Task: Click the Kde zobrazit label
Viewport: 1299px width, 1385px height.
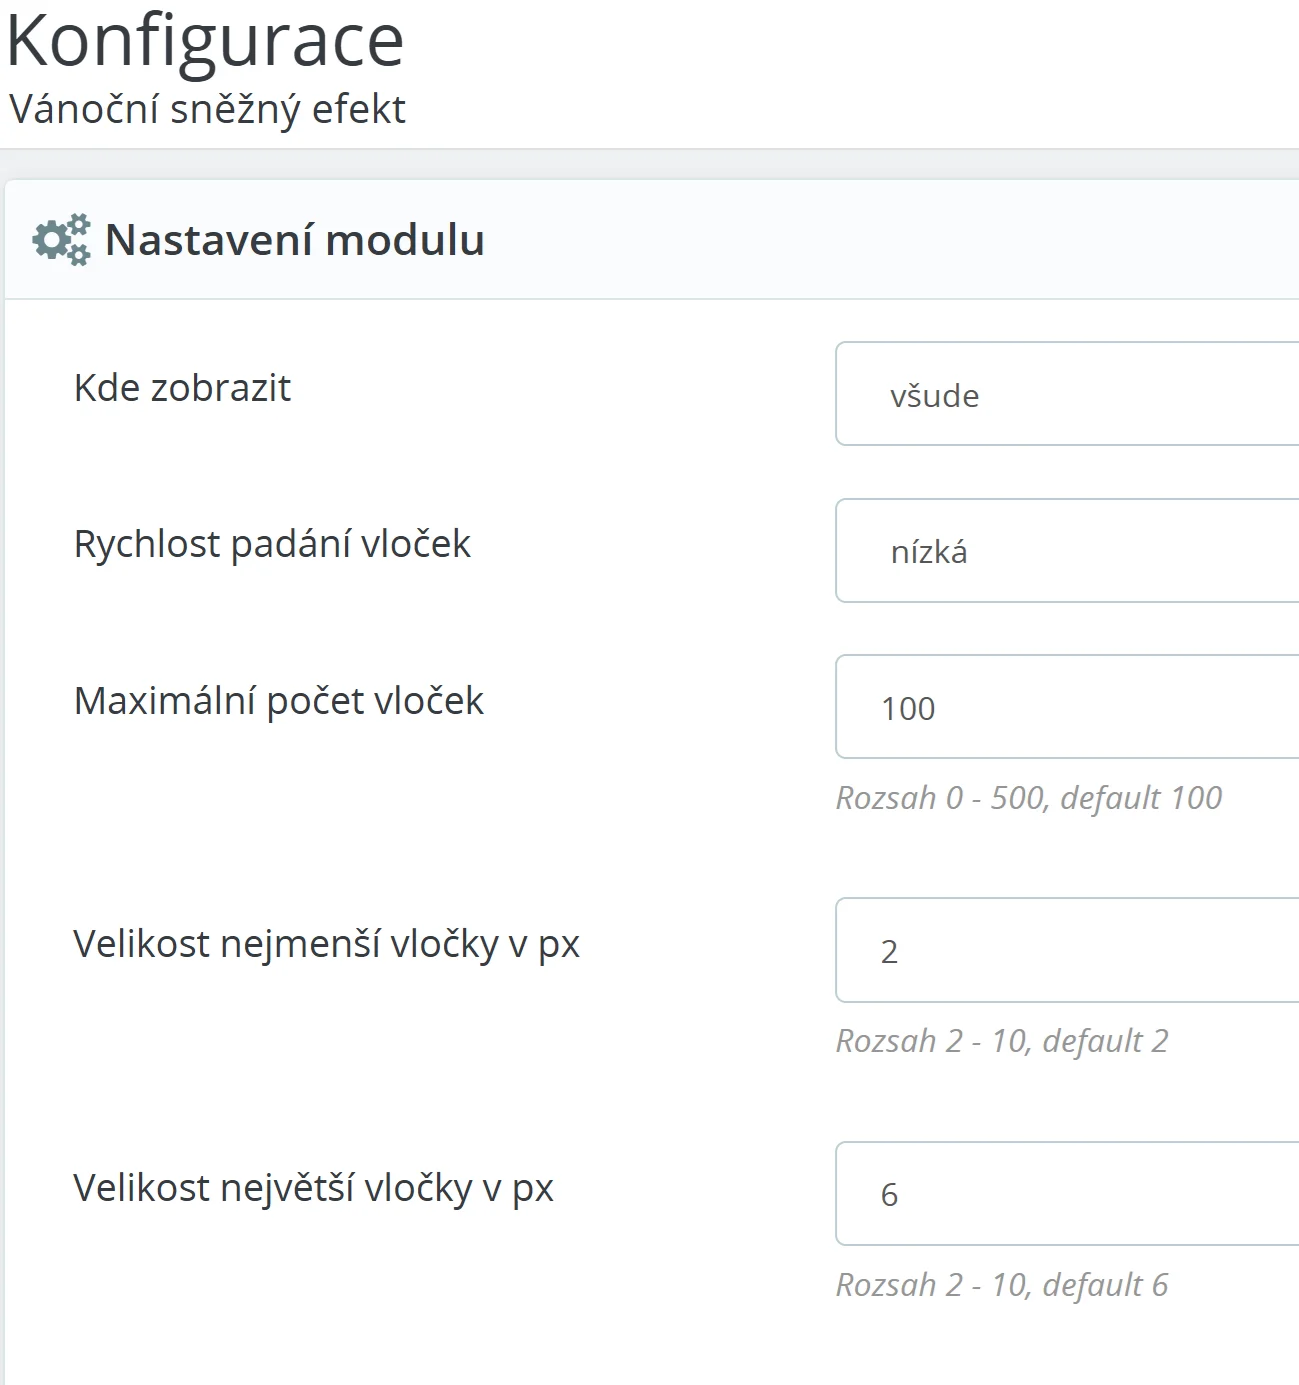Action: [182, 389]
